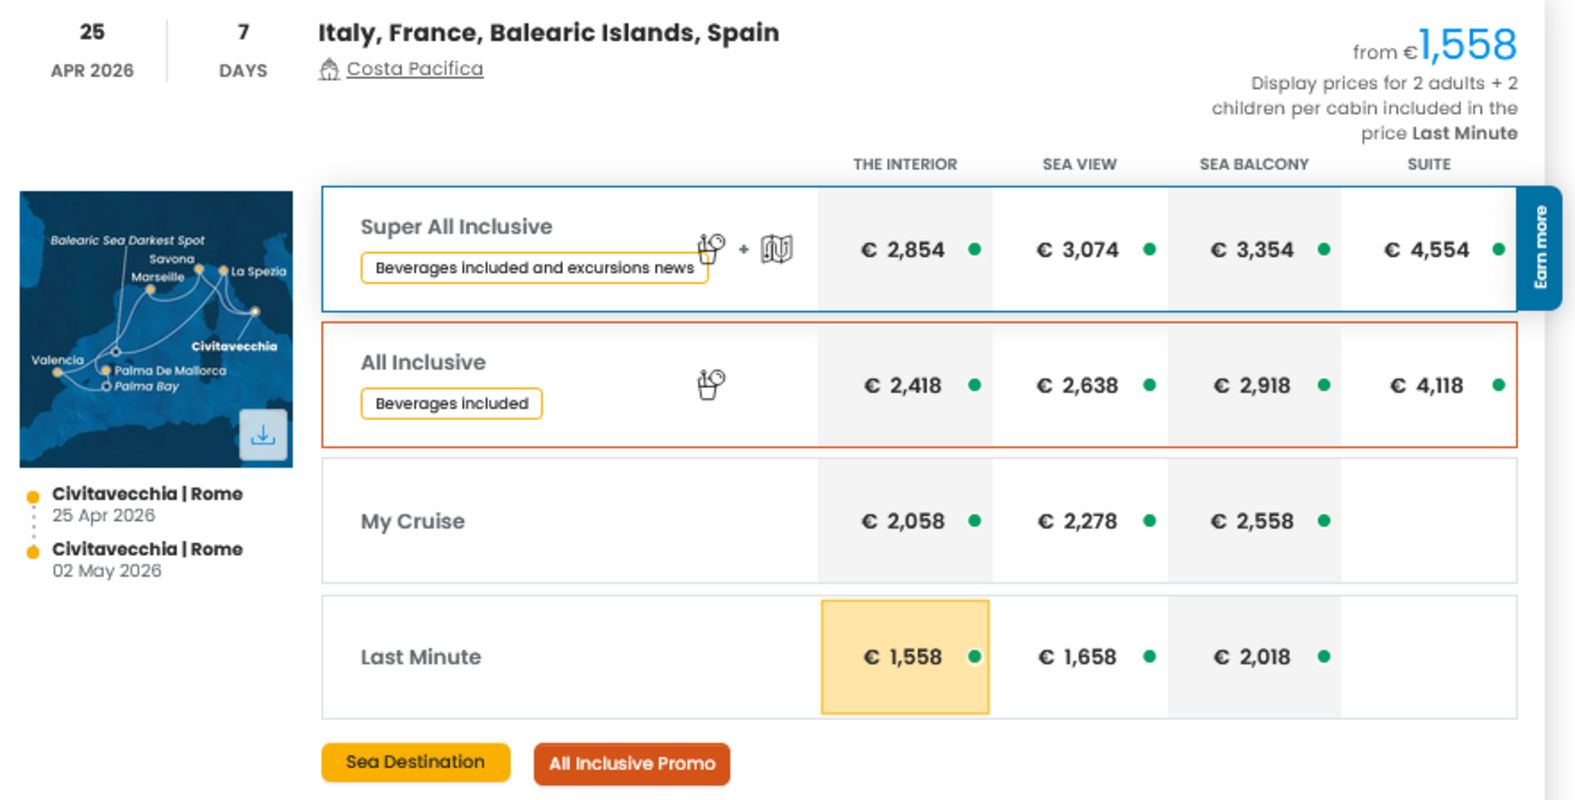Select Last Minute Sea View €1,658

click(x=1078, y=657)
